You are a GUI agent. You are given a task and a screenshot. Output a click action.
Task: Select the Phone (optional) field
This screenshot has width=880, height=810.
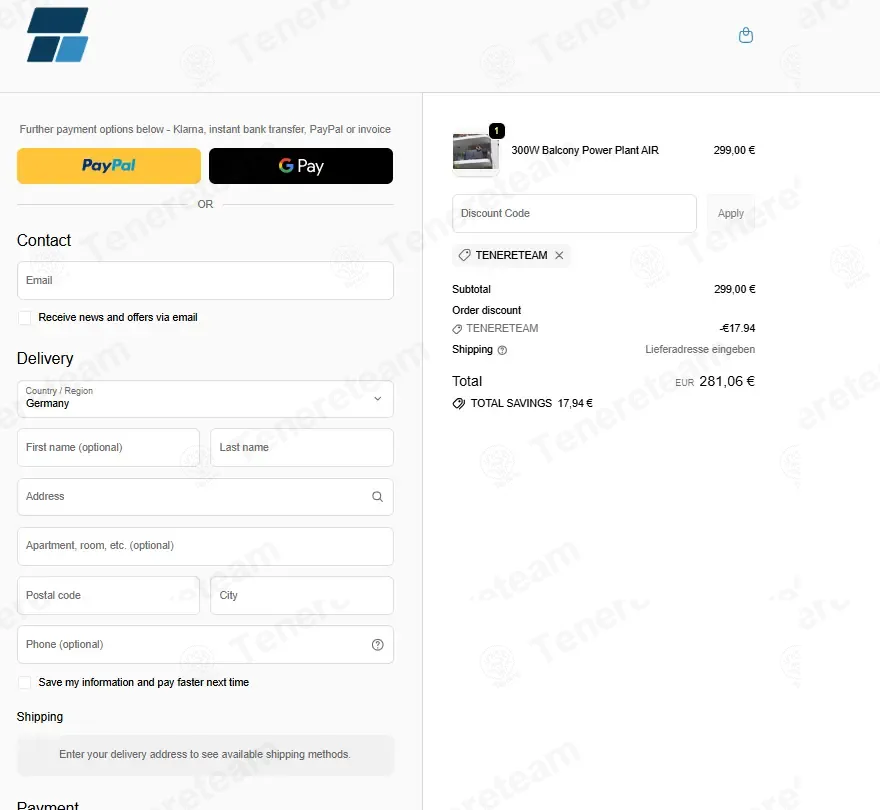[205, 644]
